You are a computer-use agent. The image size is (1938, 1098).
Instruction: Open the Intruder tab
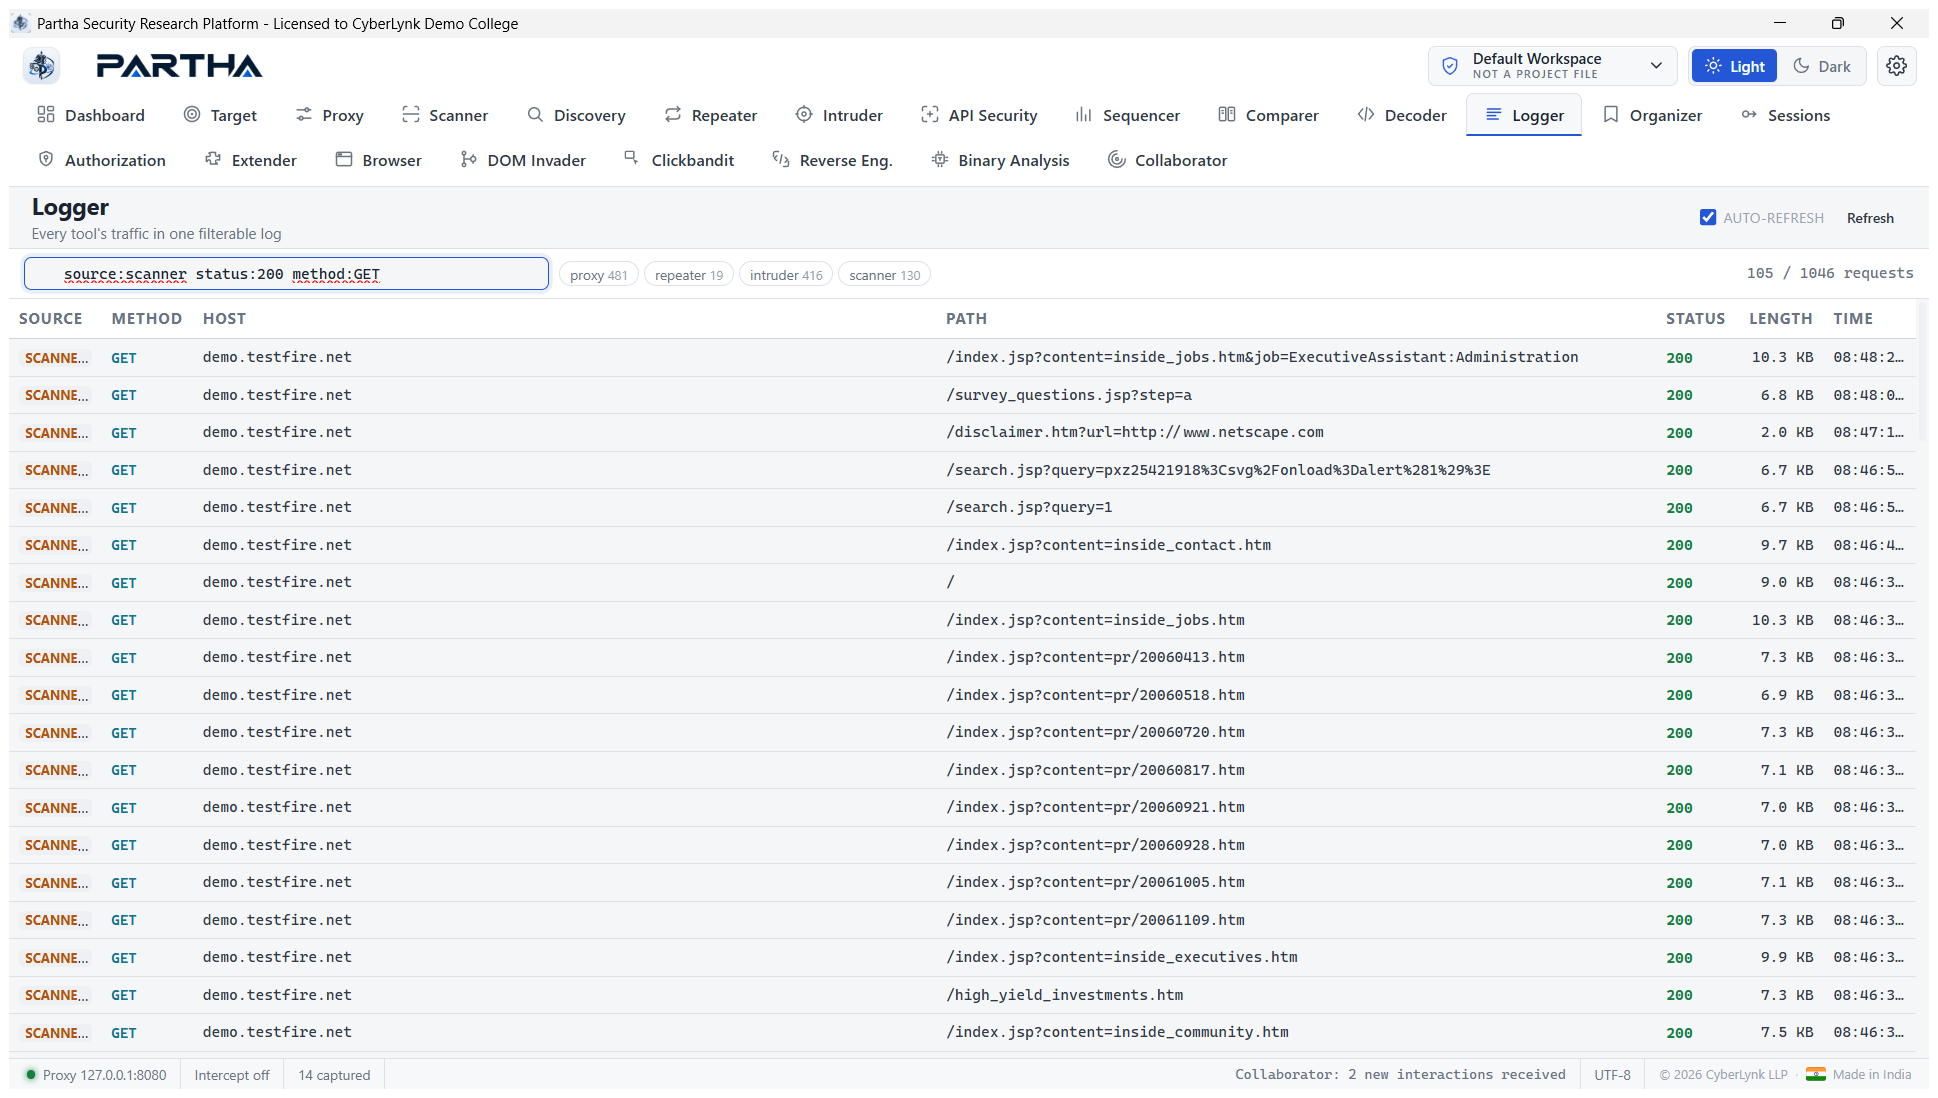click(x=839, y=115)
